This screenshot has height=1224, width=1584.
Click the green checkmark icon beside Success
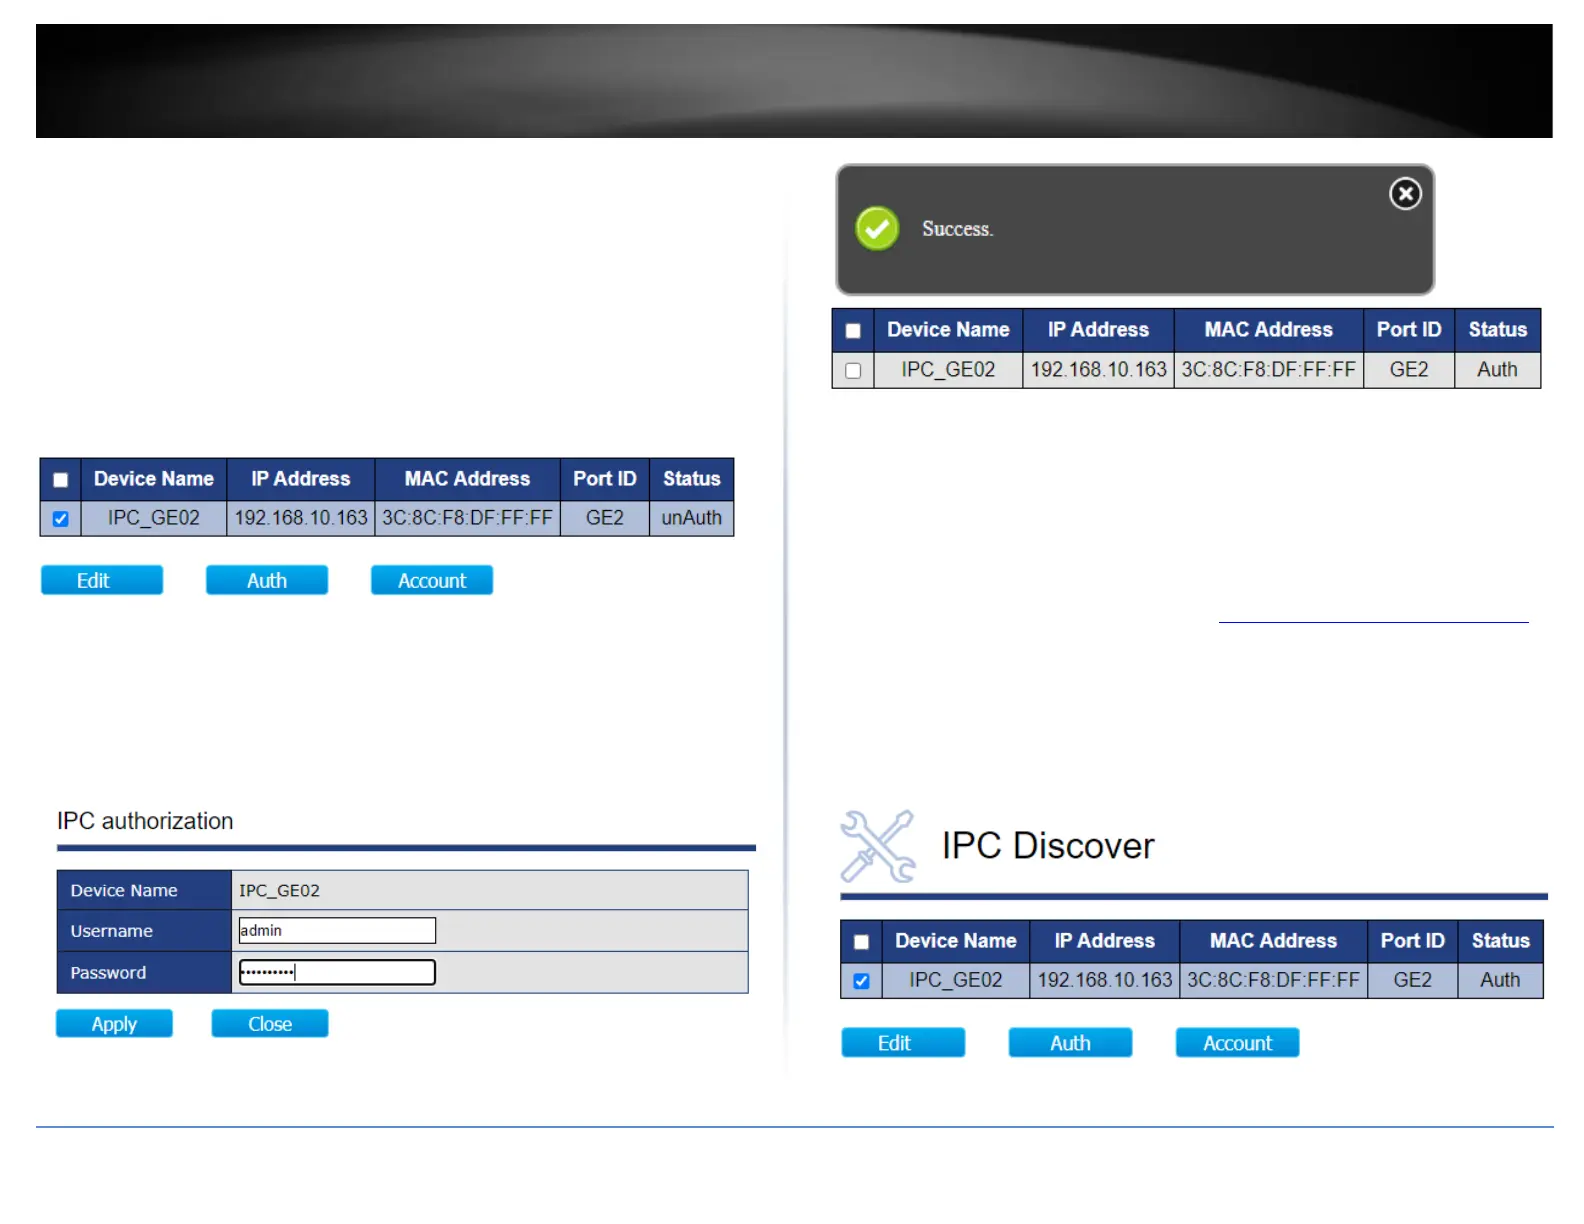(877, 229)
